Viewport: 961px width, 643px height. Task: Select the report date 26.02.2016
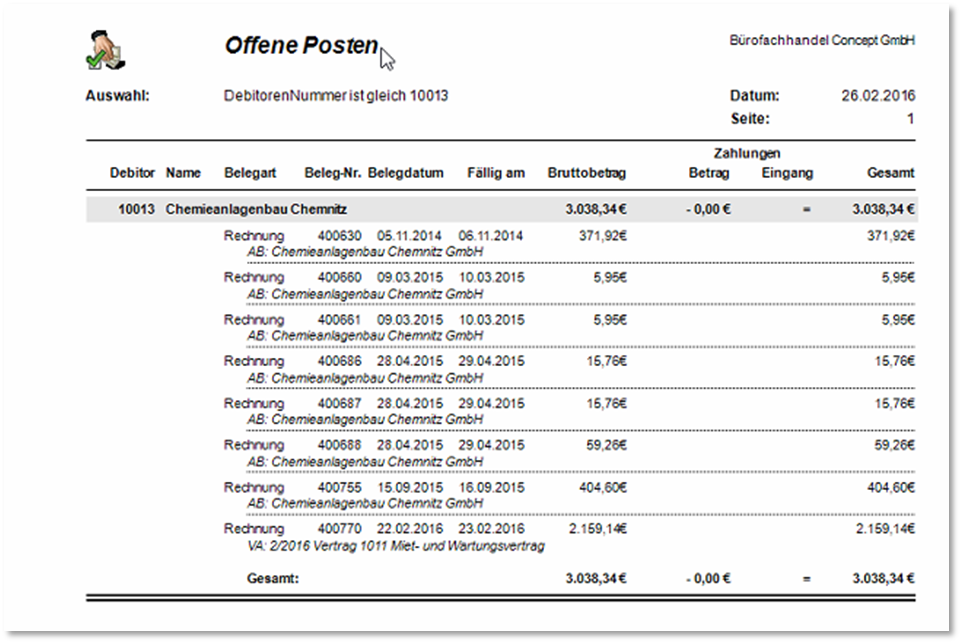click(x=877, y=97)
